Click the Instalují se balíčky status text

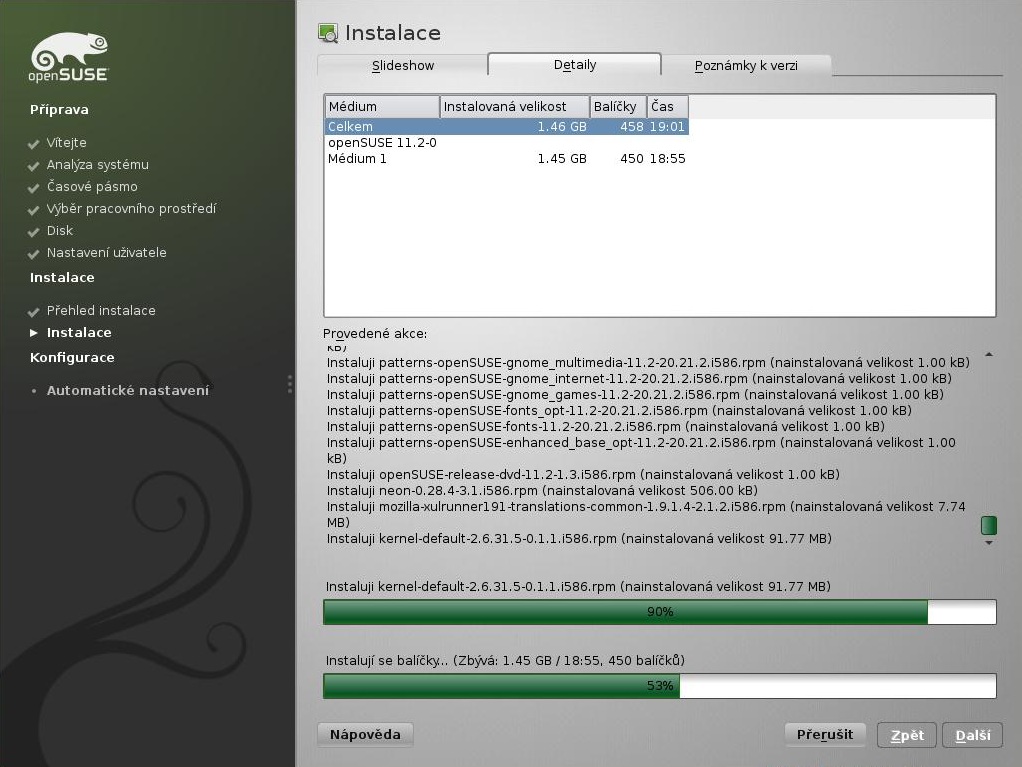pos(505,660)
